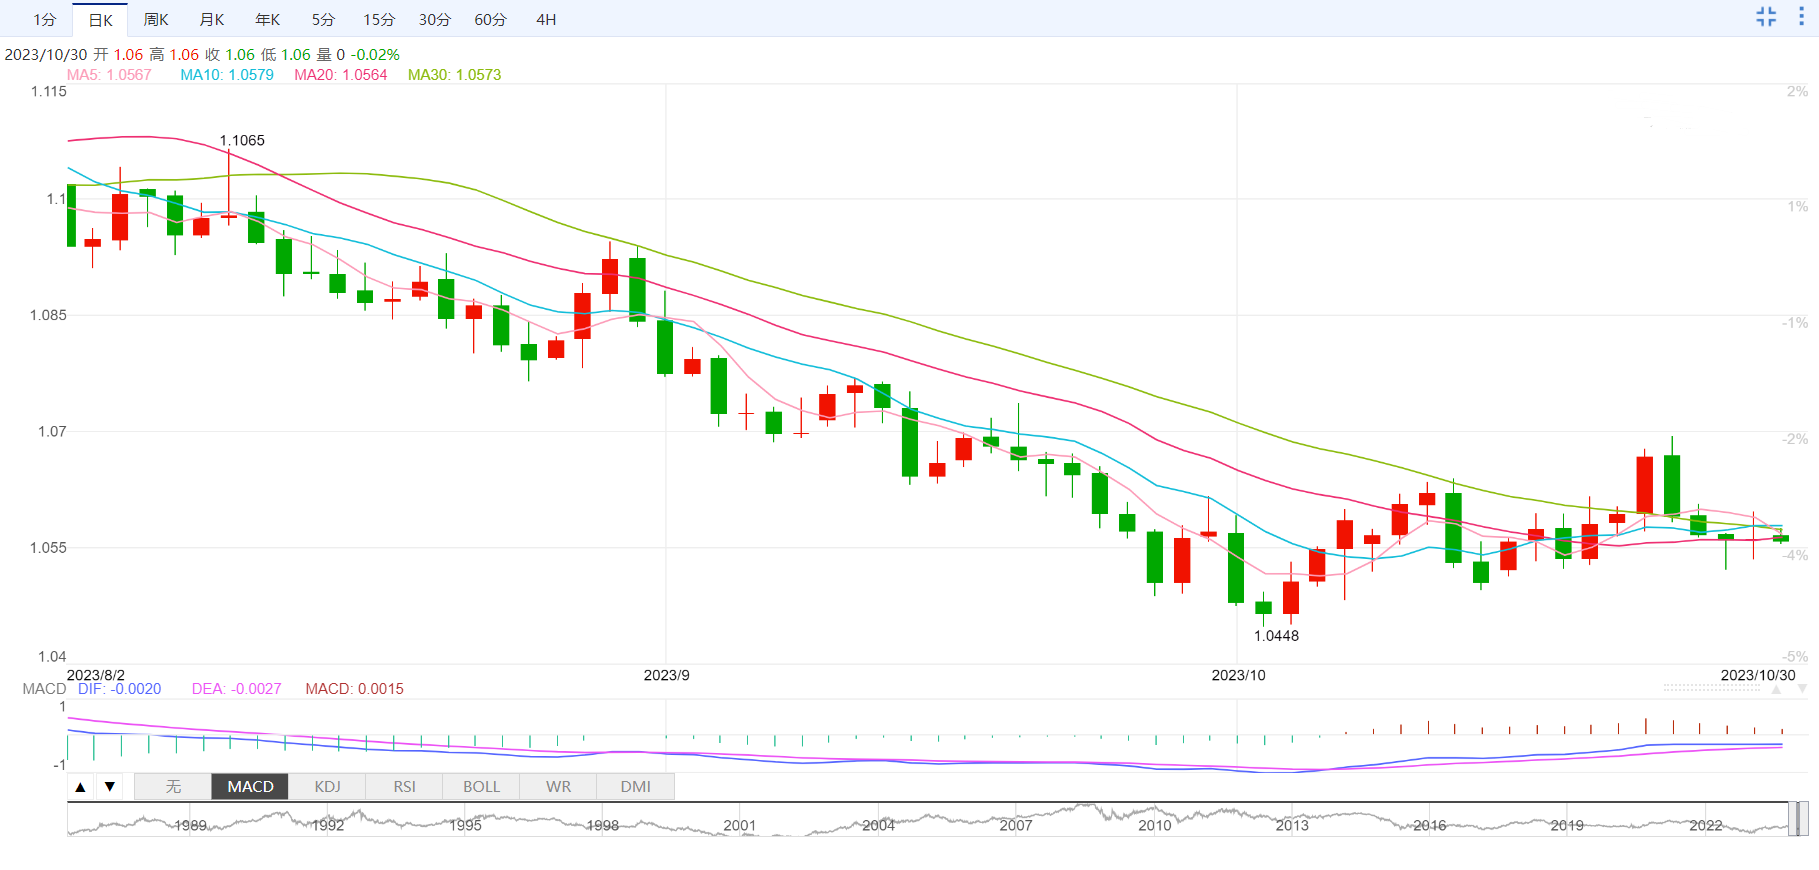
Task: Open the three-dot more options menu
Action: pos(1802,17)
